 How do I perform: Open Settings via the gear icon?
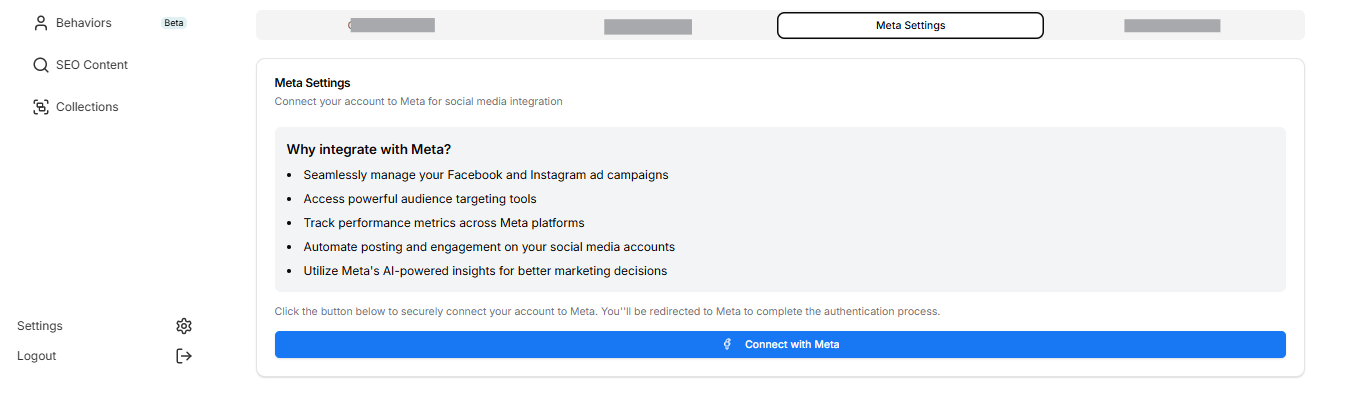click(184, 326)
